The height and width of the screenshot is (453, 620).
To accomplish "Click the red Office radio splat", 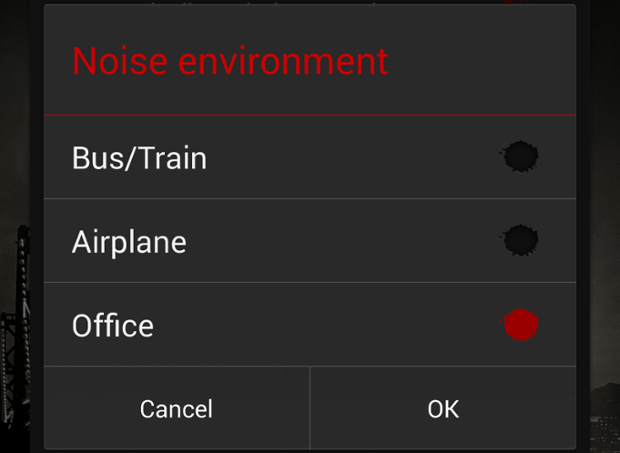I will pyautogui.click(x=520, y=325).
